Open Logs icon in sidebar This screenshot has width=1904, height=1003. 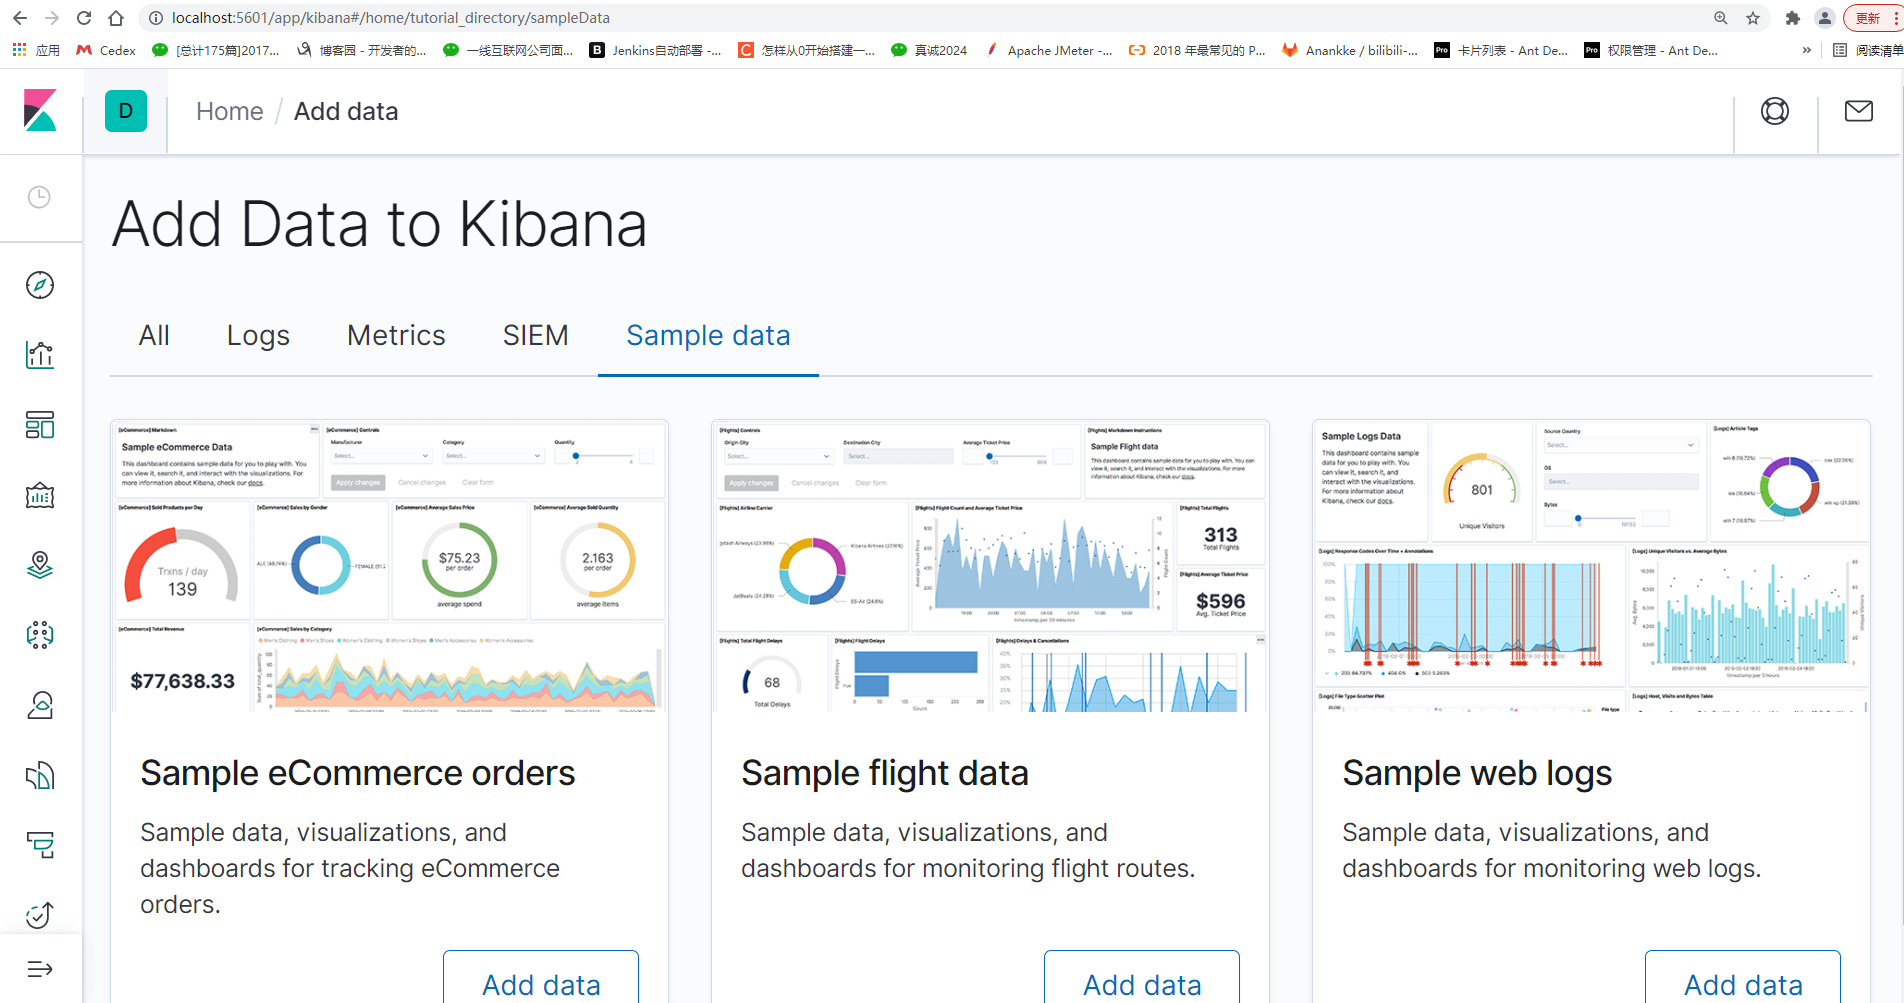(40, 775)
